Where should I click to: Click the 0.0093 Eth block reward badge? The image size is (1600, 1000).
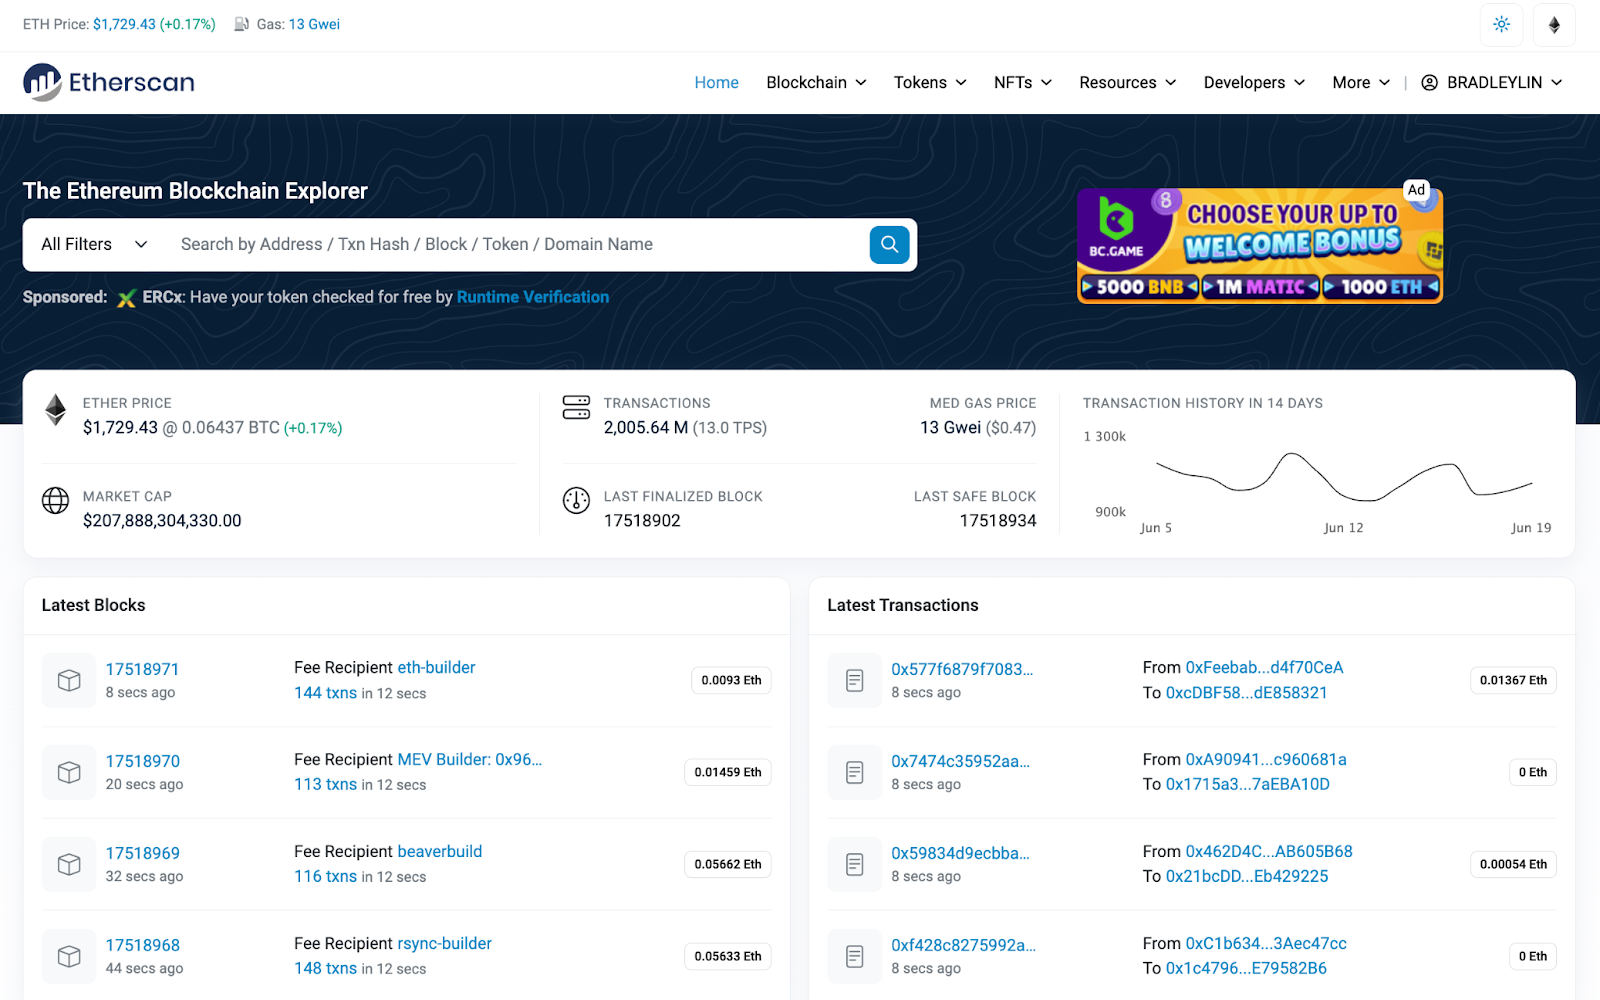coord(731,680)
